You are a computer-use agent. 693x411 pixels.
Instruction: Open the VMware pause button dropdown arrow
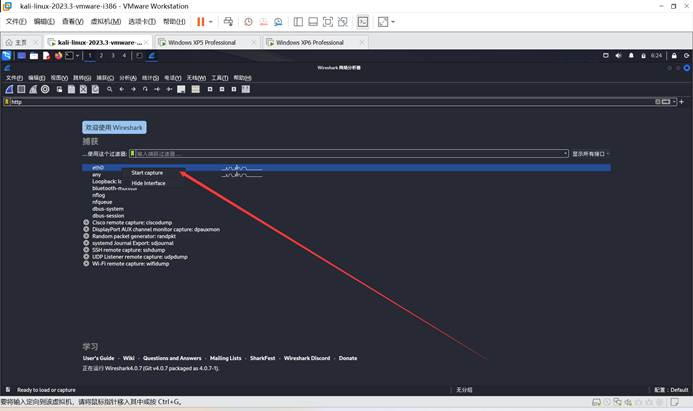pos(211,22)
